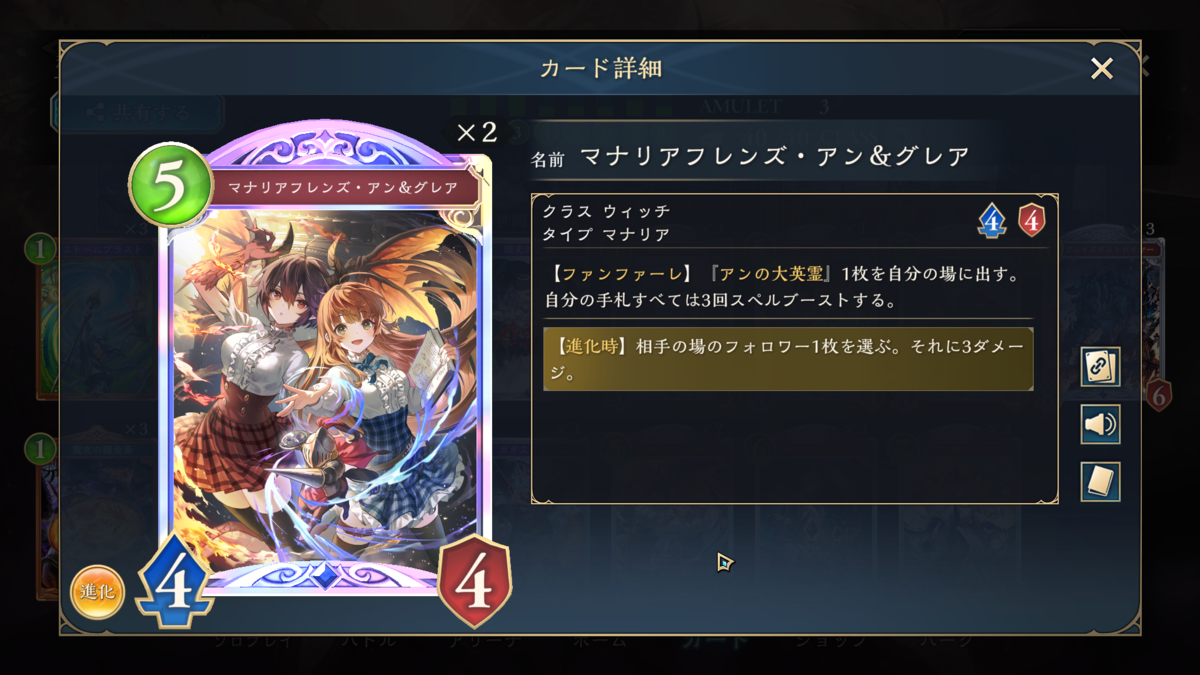Image resolution: width=1200 pixels, height=675 pixels.
Task: Open related cards link icon
Action: click(x=1100, y=367)
